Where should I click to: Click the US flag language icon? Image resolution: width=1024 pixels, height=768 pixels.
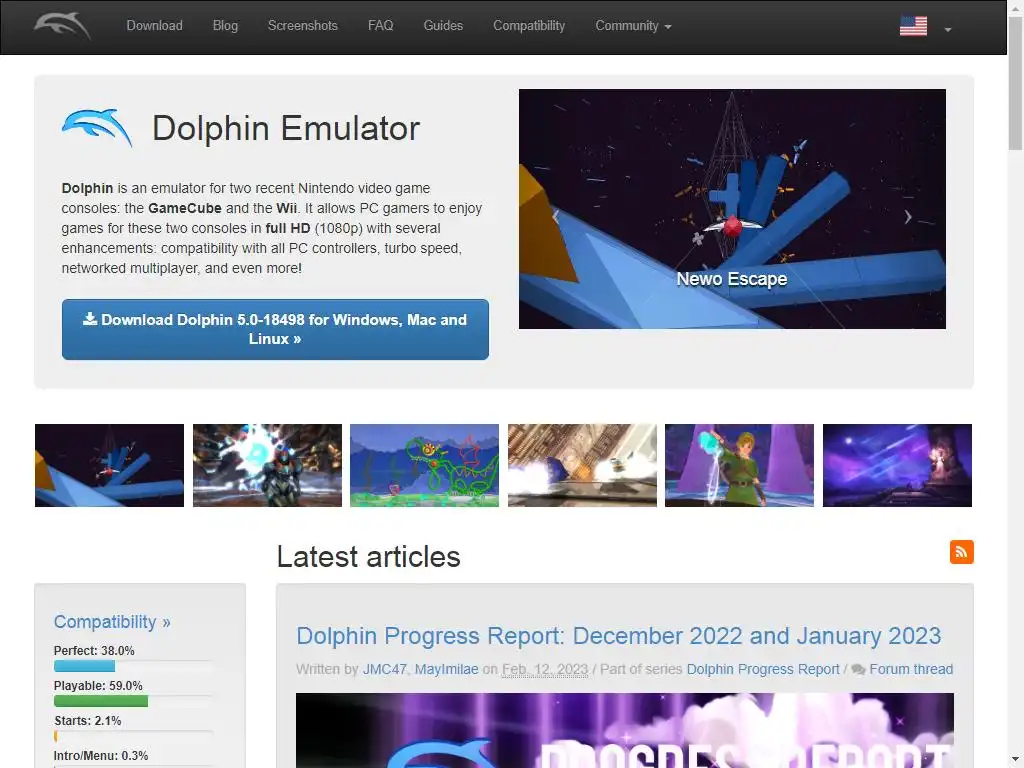(x=913, y=26)
